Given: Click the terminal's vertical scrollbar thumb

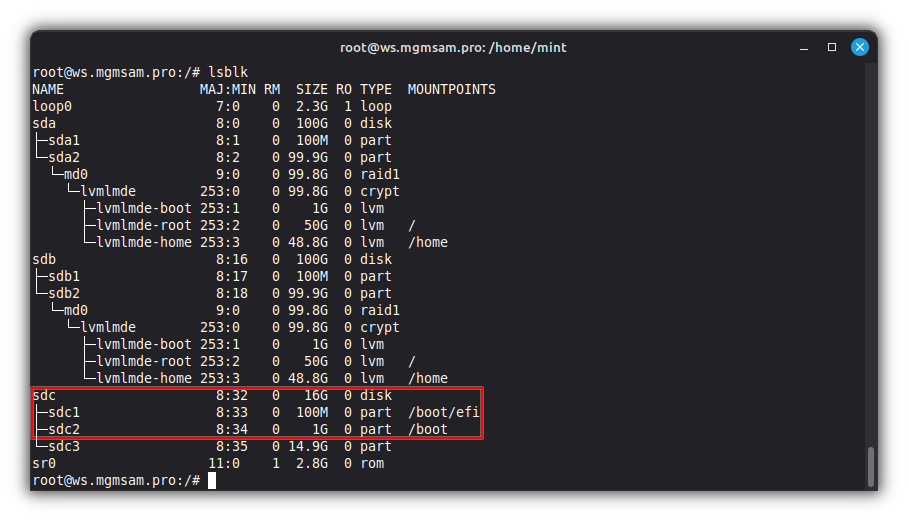Looking at the screenshot, I should (x=870, y=465).
